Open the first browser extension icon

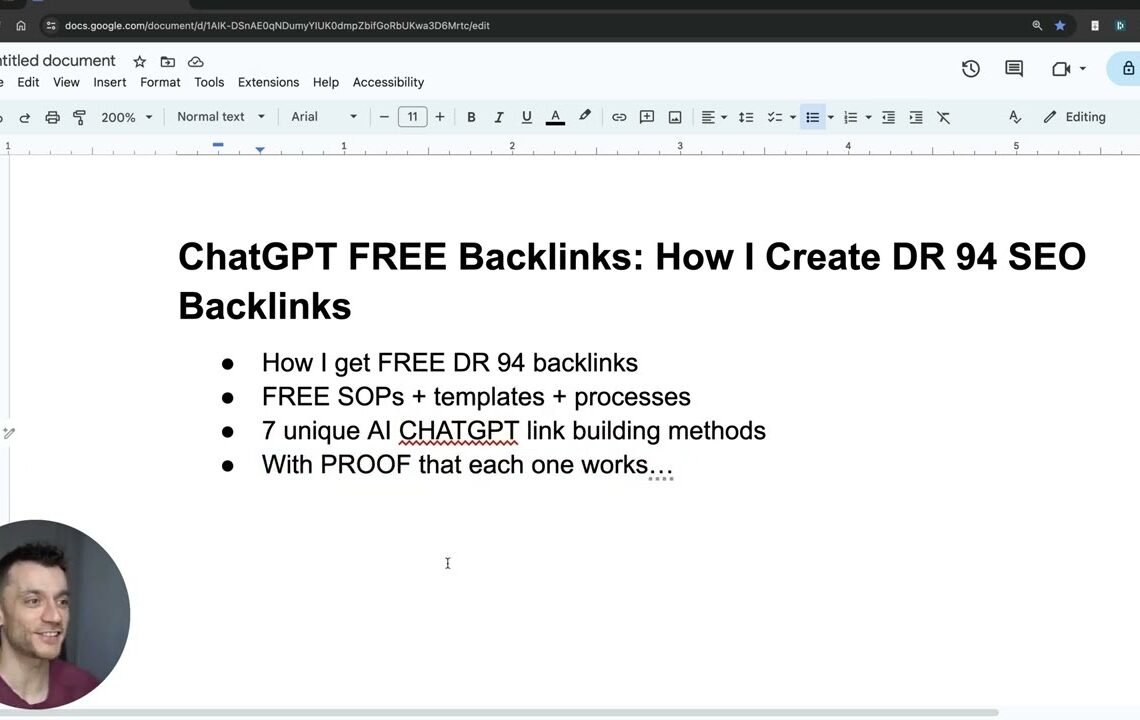pyautogui.click(x=1095, y=25)
